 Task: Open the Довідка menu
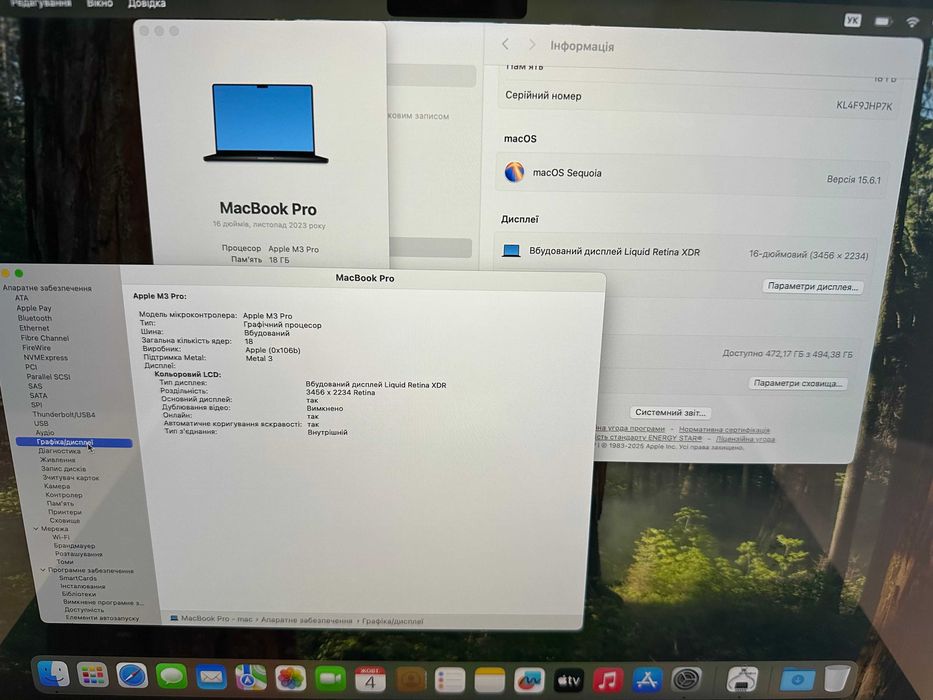(x=147, y=4)
